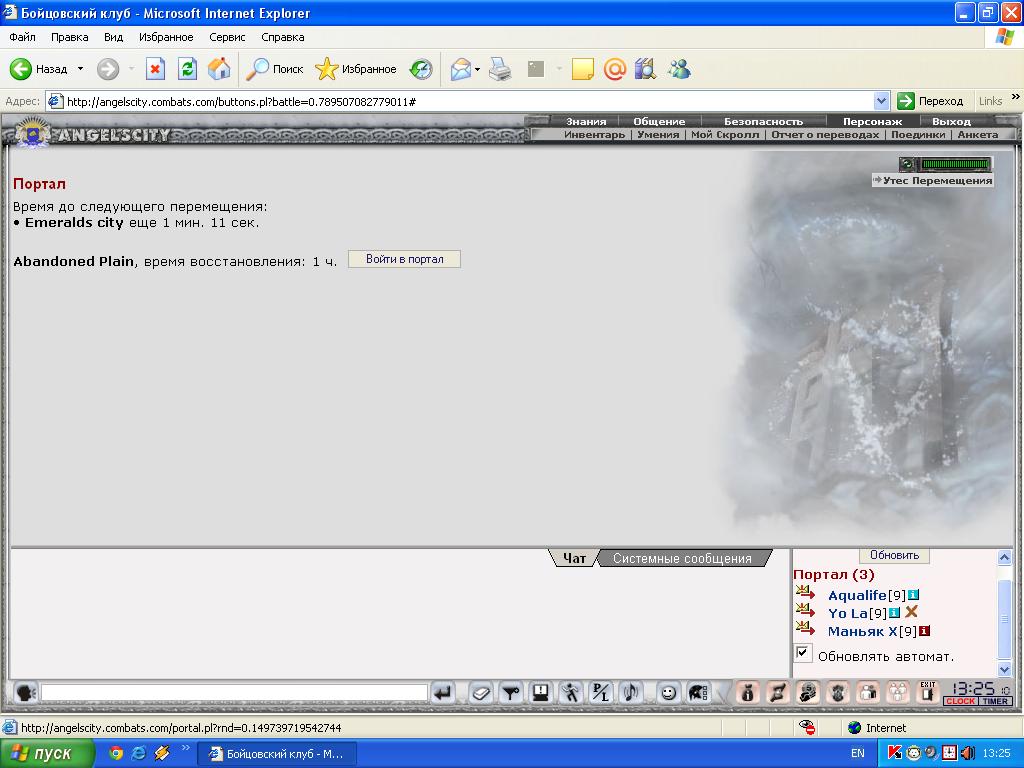Image resolution: width=1024 pixels, height=768 pixels.
Task: Open the Мой Скролл link
Action: (x=725, y=135)
